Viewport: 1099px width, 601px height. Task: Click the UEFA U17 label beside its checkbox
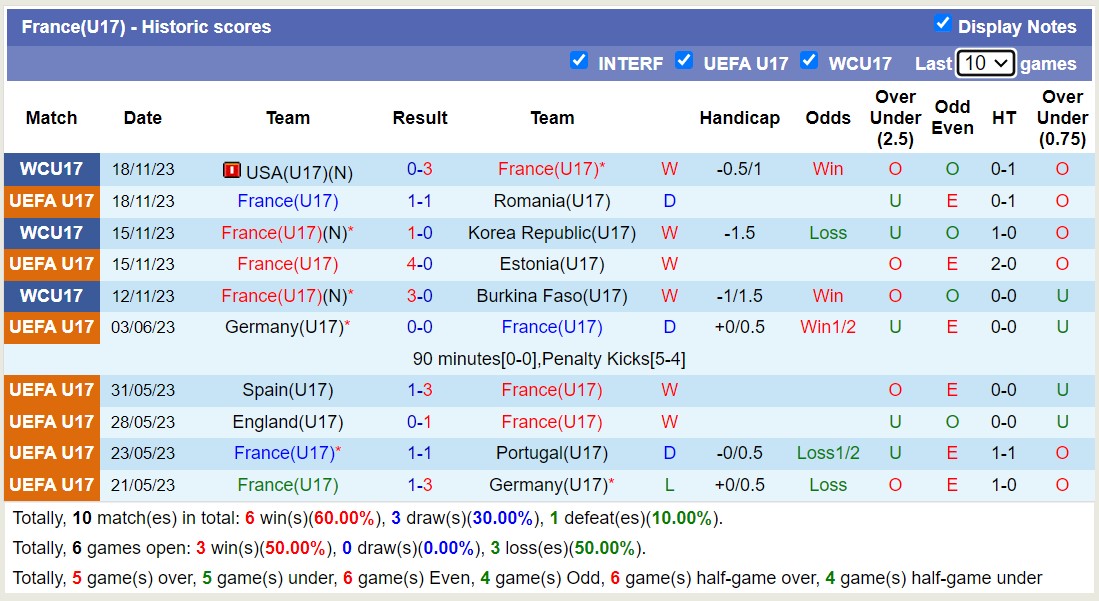click(746, 63)
